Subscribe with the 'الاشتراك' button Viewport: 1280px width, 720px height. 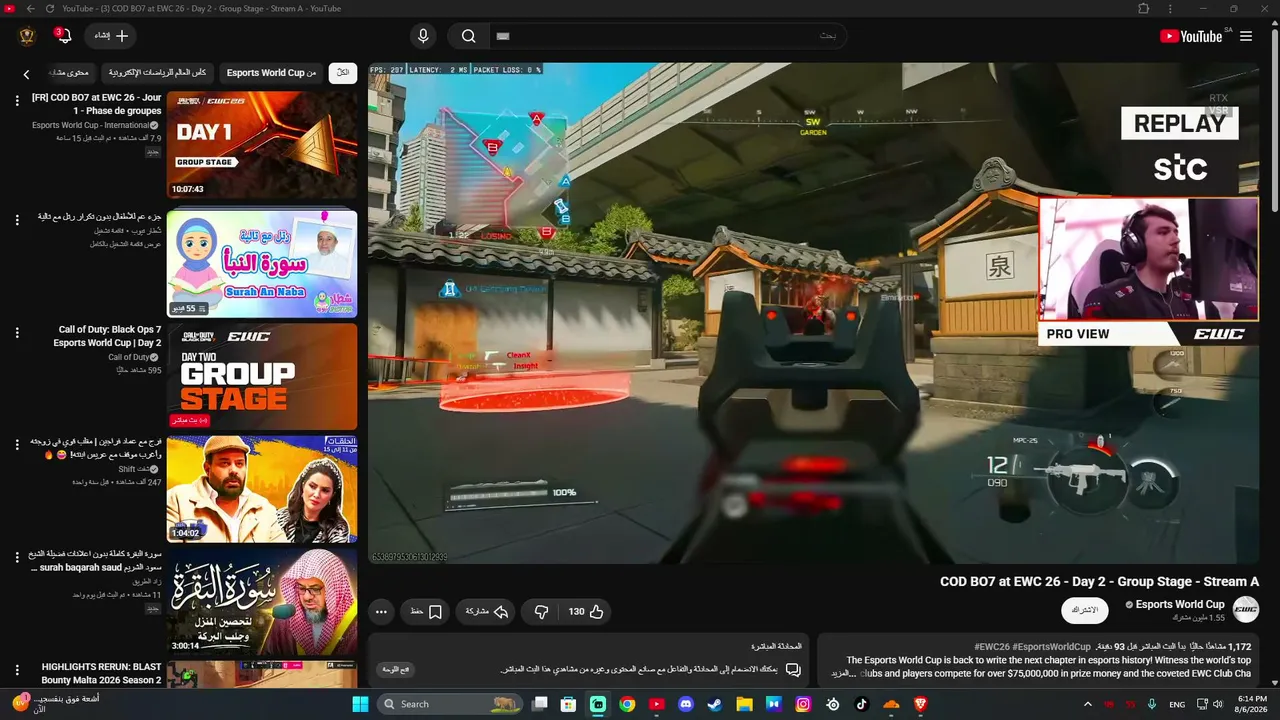(x=1084, y=610)
